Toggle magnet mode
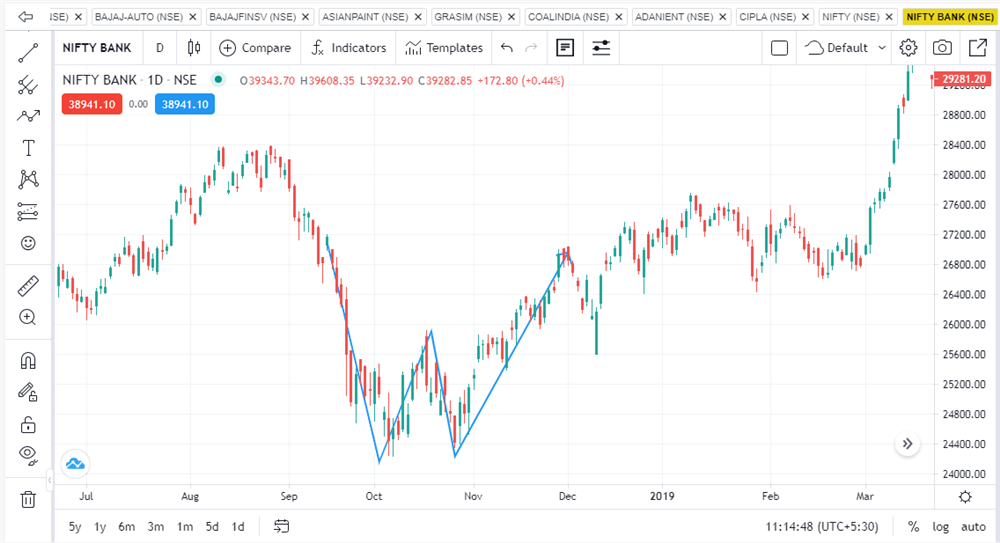The image size is (1000, 543). point(28,361)
